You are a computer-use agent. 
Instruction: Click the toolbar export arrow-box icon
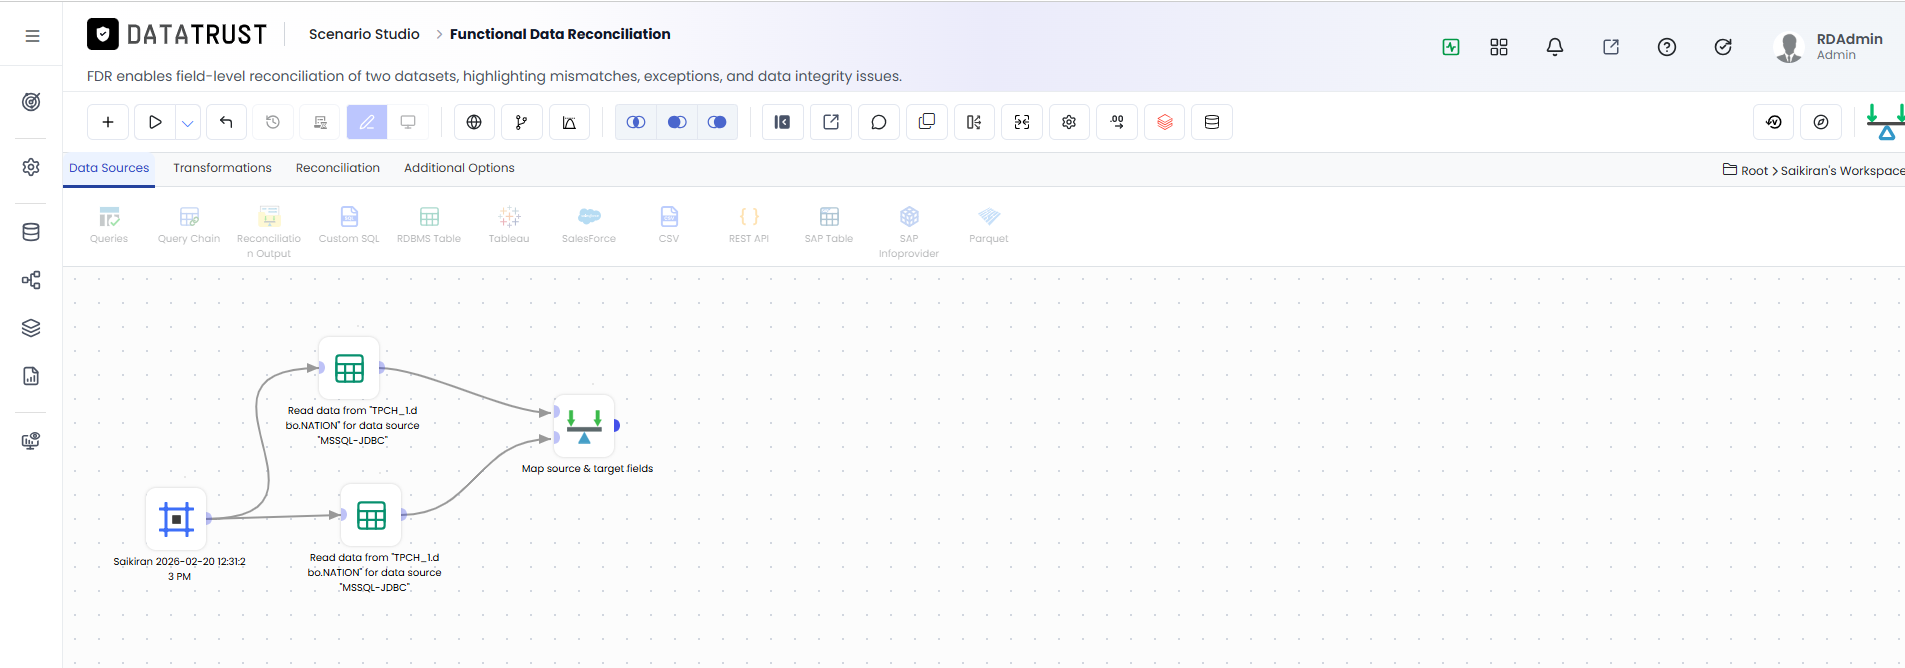[x=831, y=122]
